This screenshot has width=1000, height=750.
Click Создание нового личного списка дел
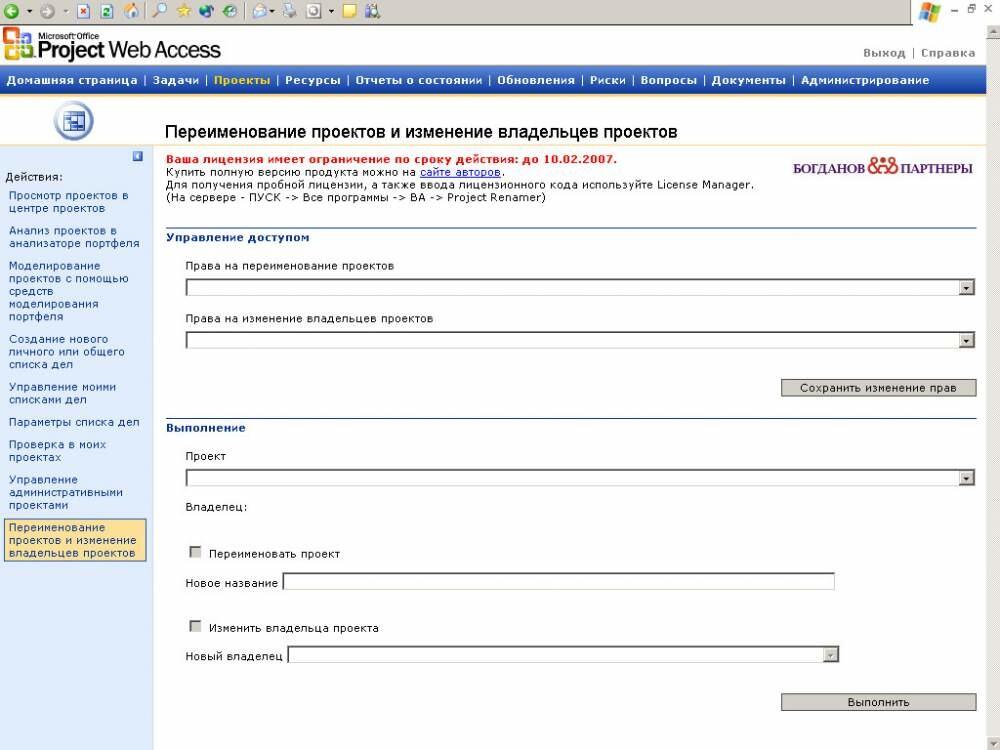[x=67, y=352]
